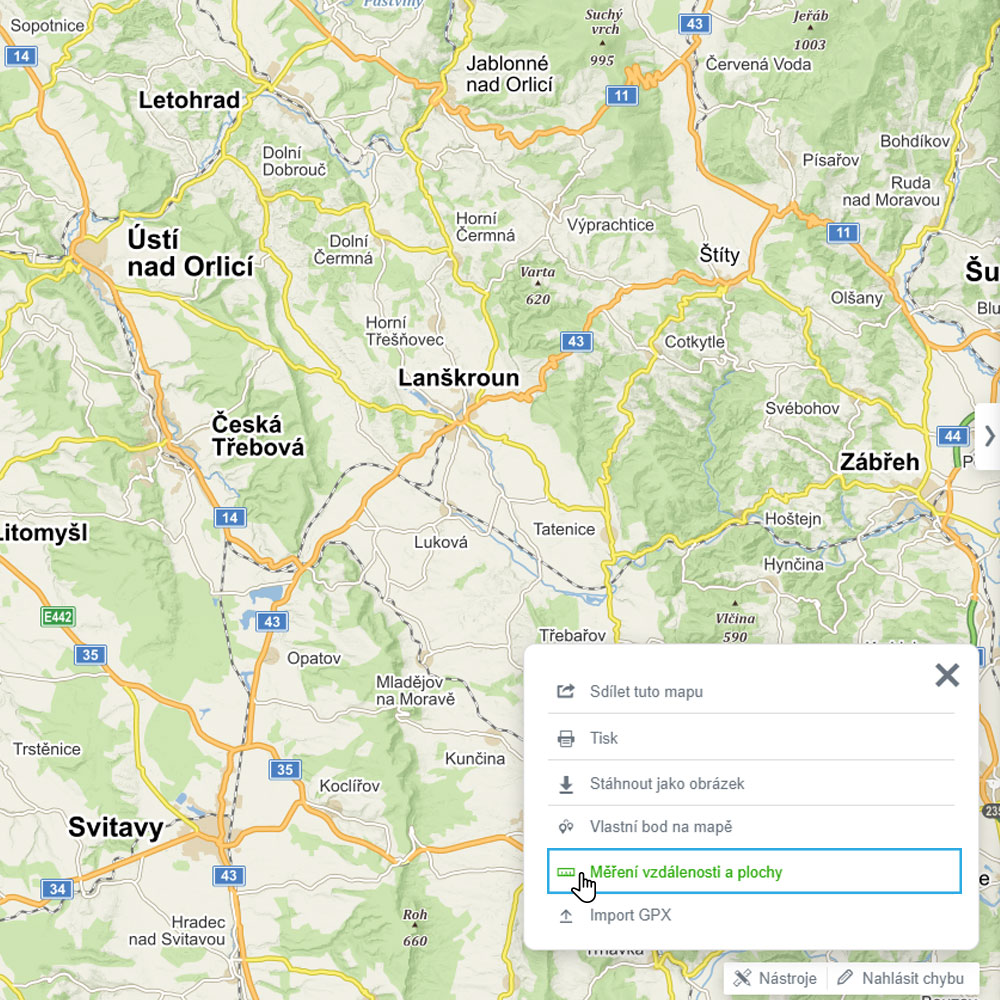
Task: Click the green E442 road shield
Action: (58, 617)
